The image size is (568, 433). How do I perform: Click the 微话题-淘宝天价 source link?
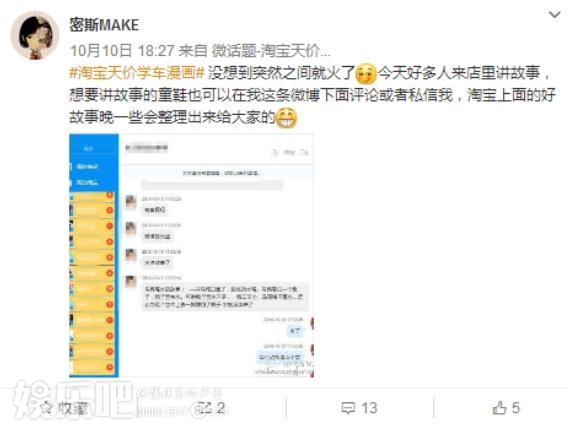click(x=271, y=51)
